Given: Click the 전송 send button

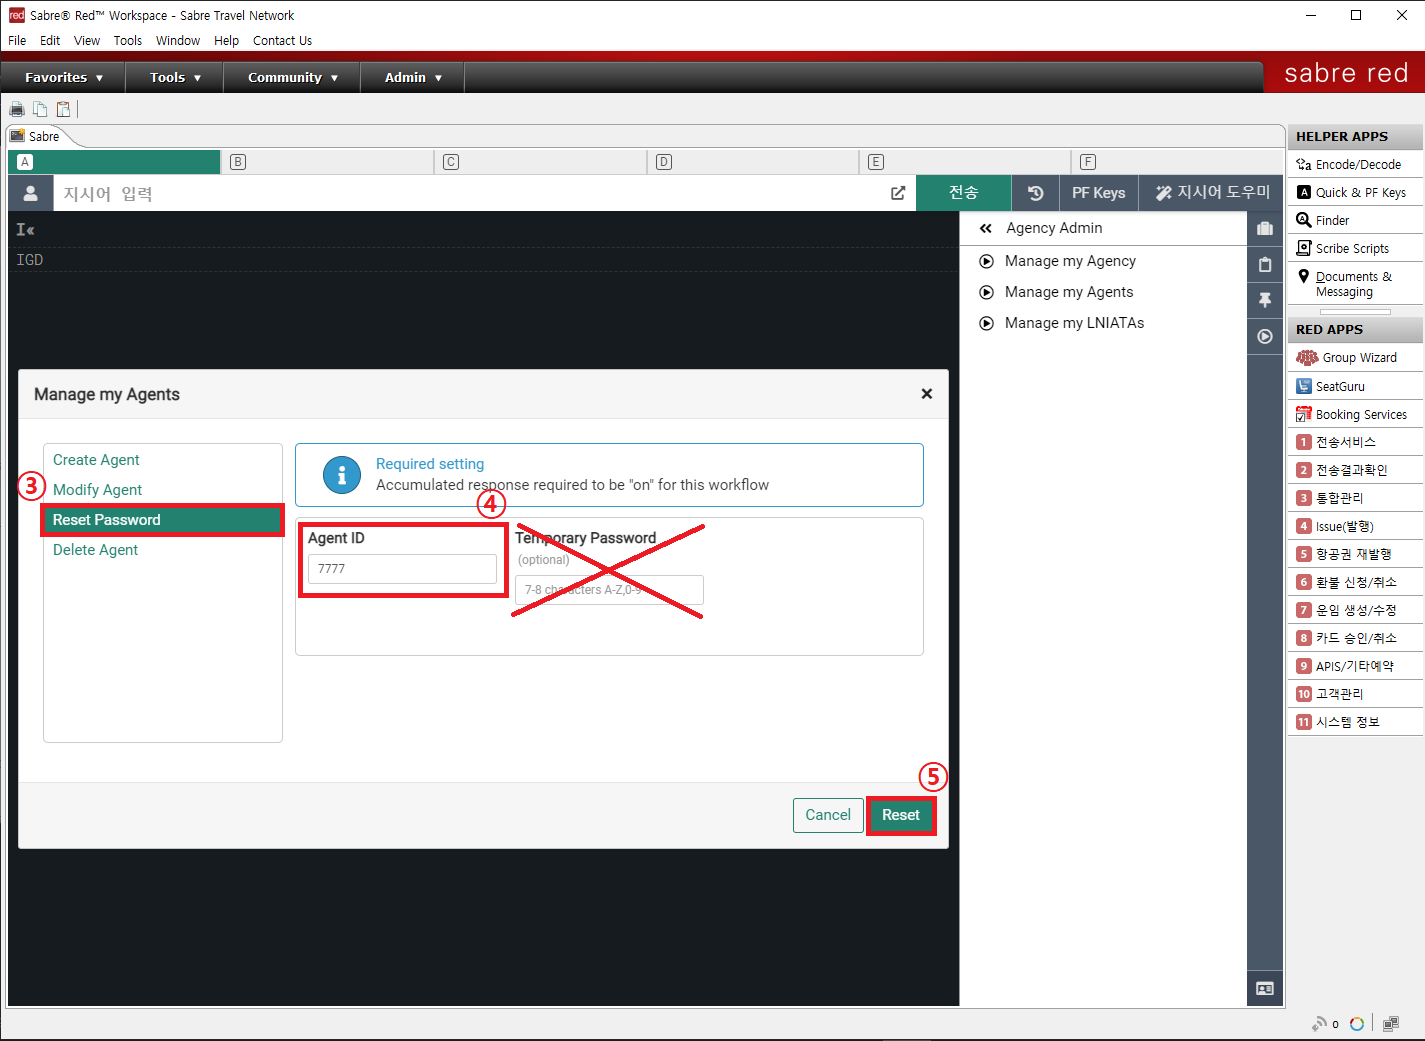Looking at the screenshot, I should (x=964, y=193).
